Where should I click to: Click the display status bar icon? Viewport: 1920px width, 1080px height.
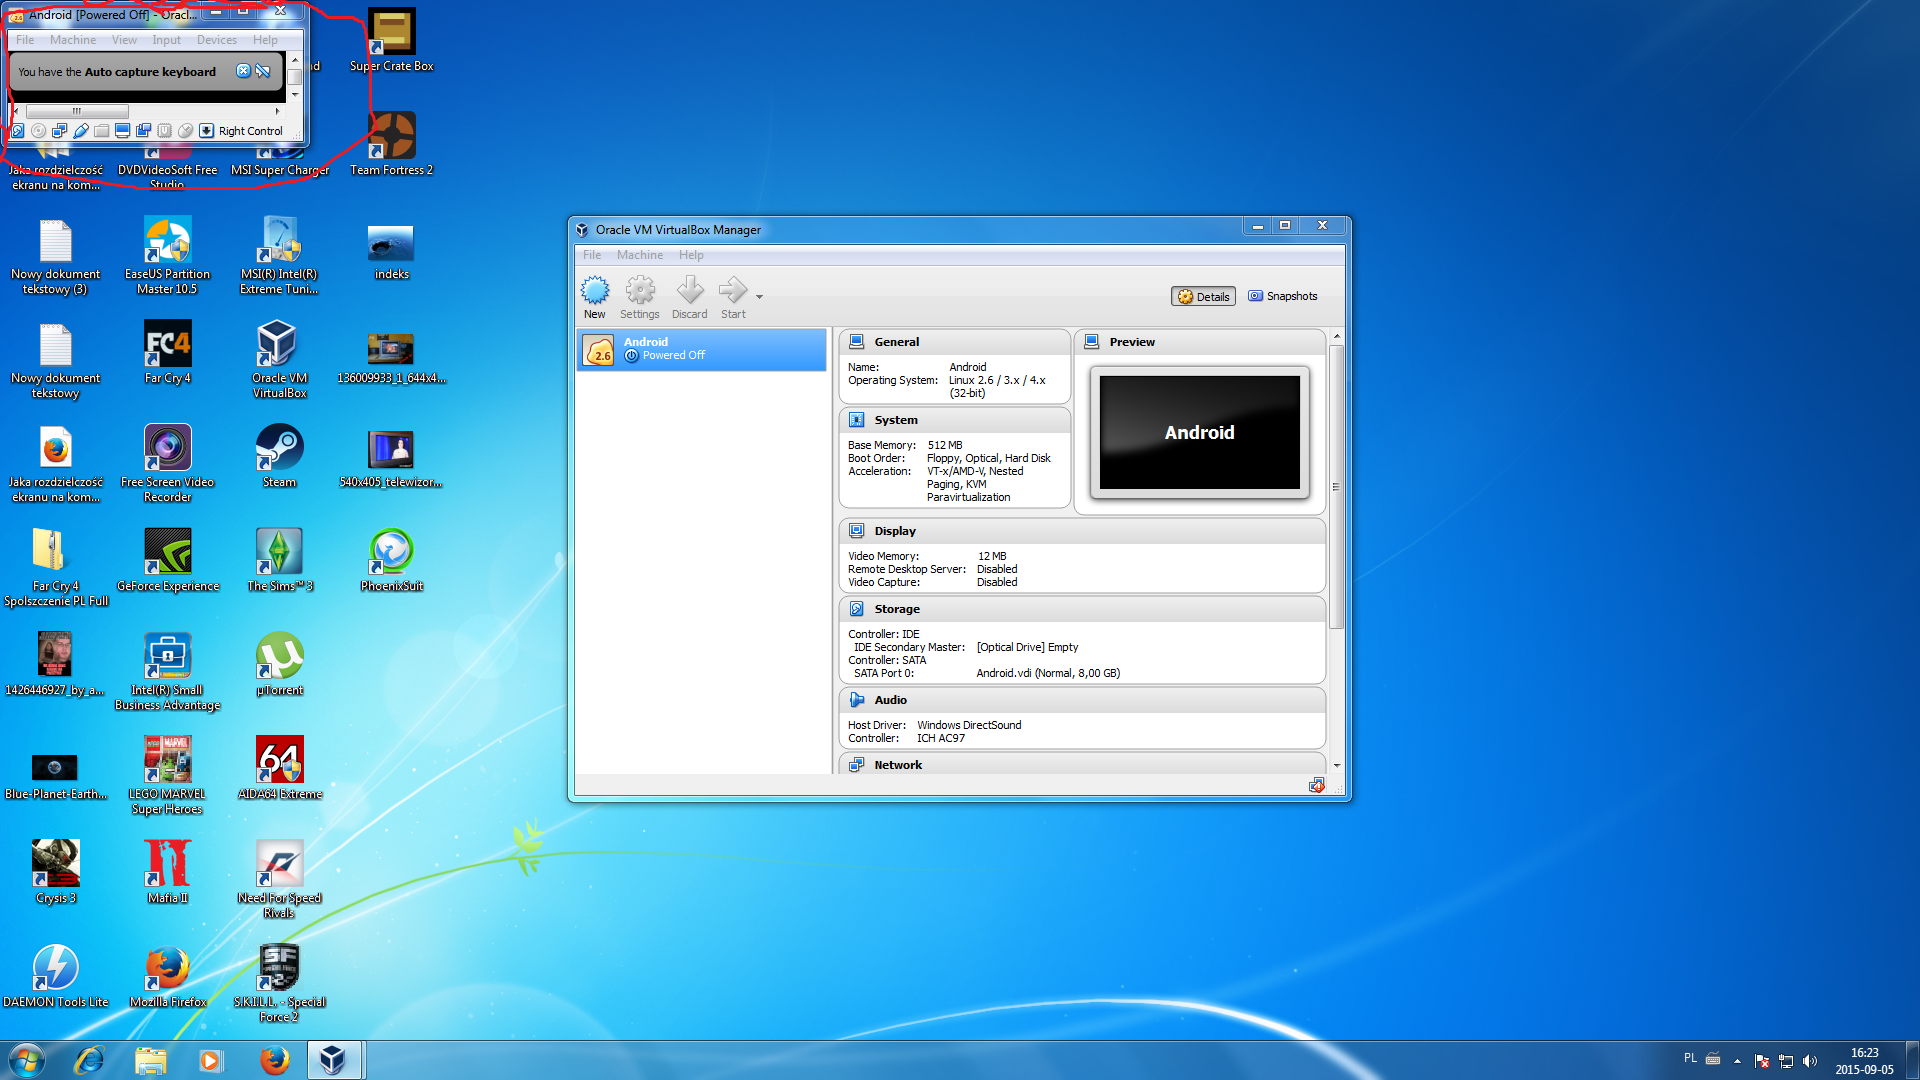click(122, 131)
